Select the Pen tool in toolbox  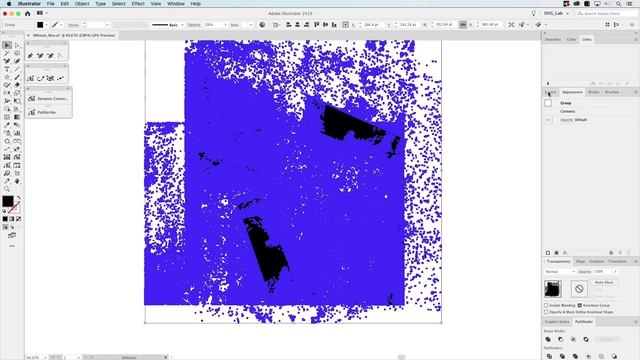7,61
